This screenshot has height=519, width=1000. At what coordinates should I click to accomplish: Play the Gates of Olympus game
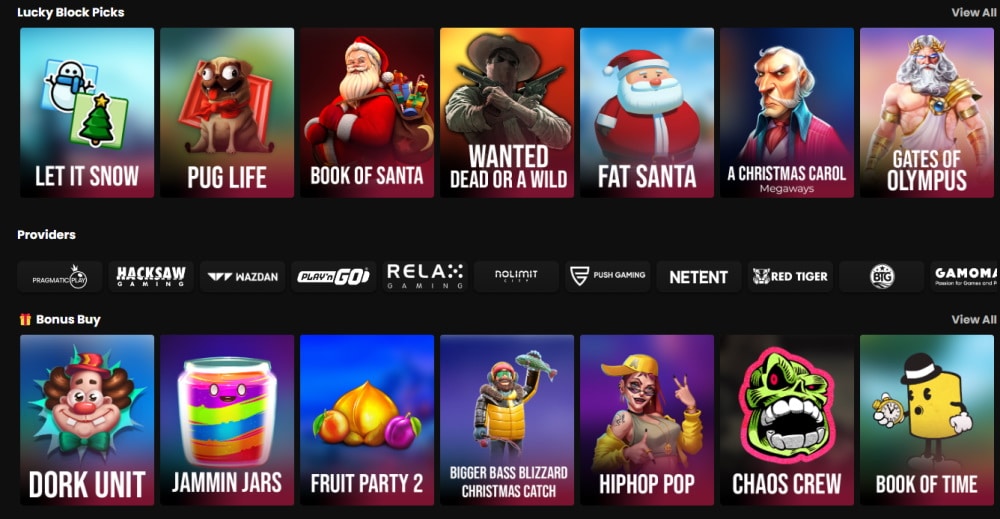(x=927, y=112)
